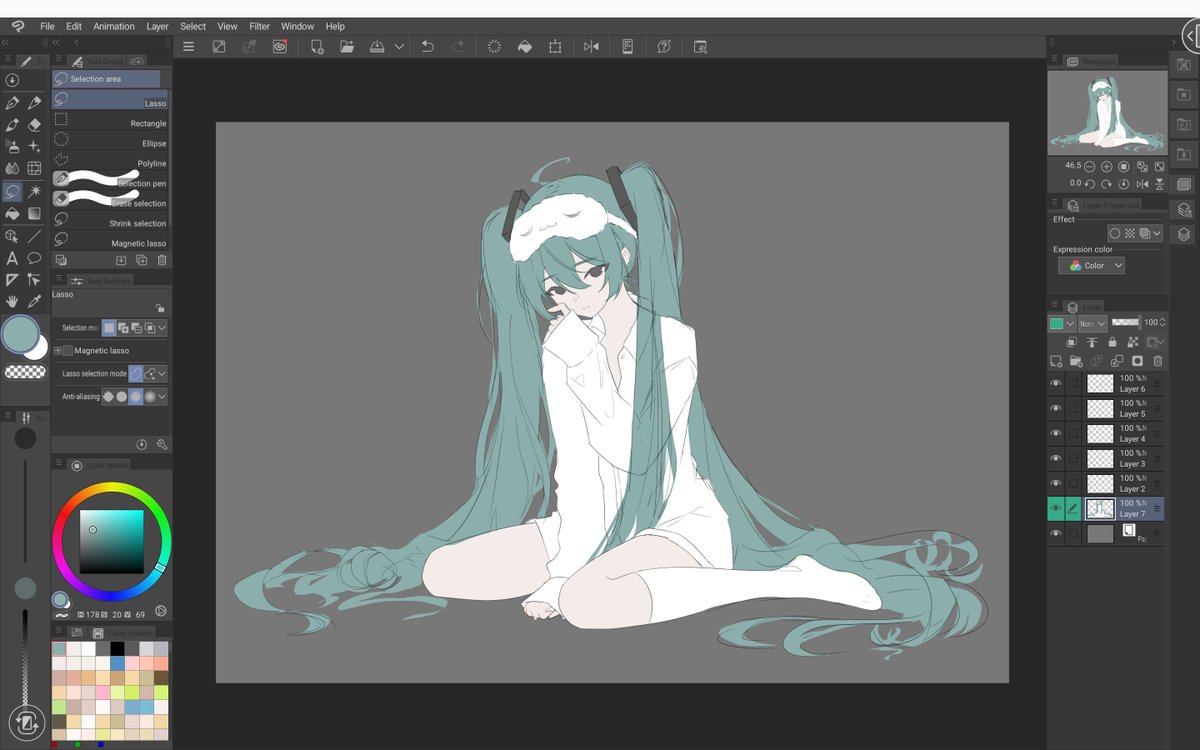
Task: Hide Layer 5 with its eye icon
Action: tap(1055, 408)
